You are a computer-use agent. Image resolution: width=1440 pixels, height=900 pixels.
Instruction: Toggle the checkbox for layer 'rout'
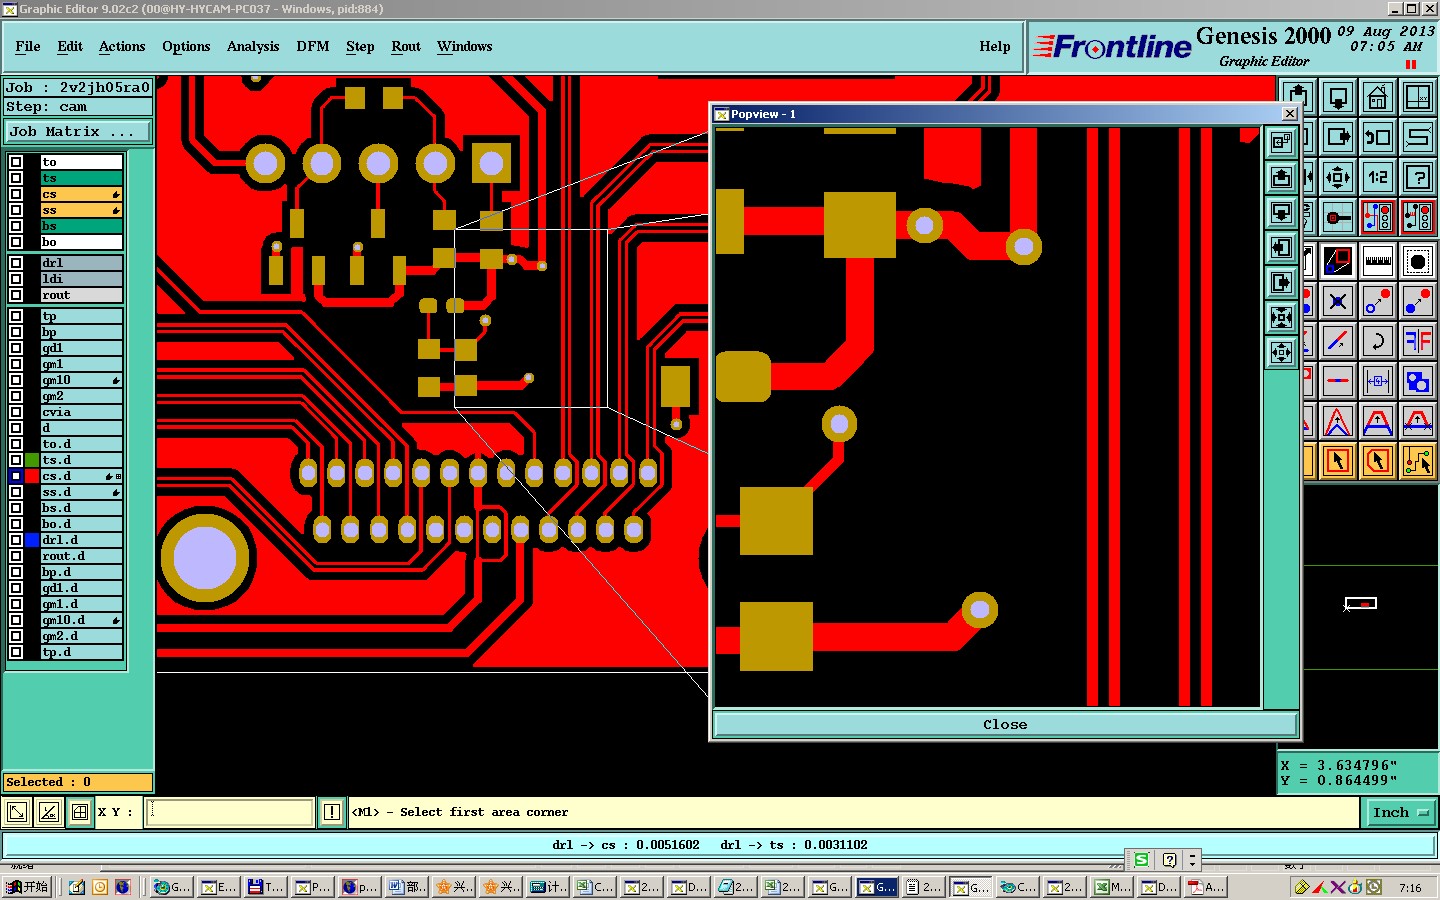16,295
